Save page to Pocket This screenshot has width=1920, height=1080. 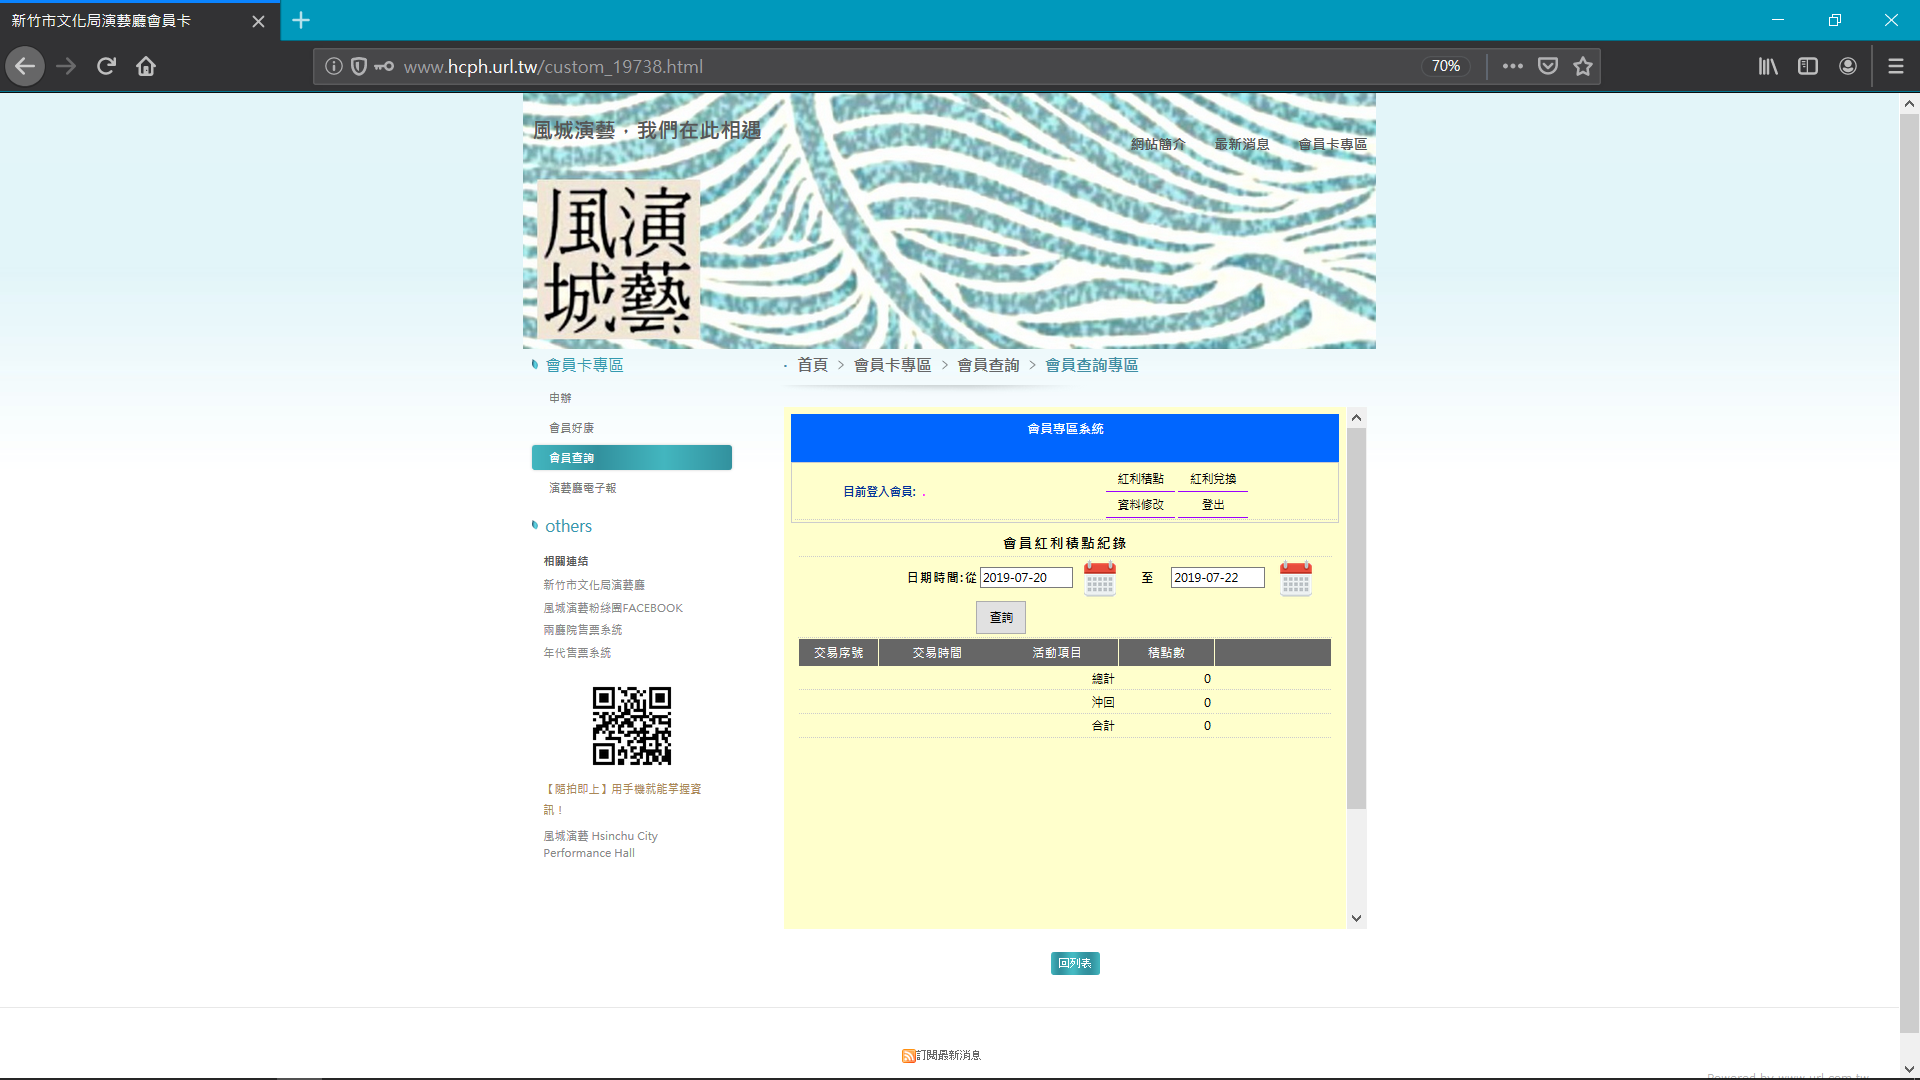tap(1548, 66)
